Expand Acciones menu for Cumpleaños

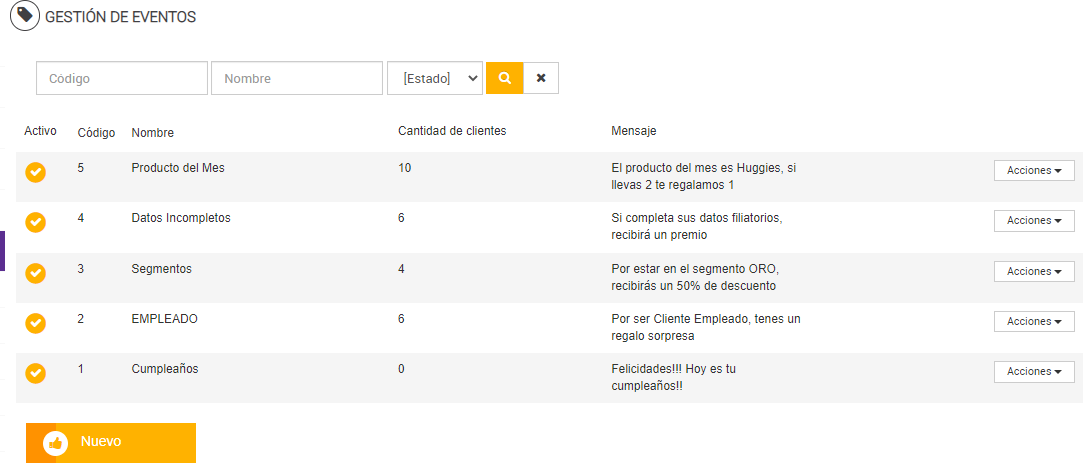coord(1034,372)
